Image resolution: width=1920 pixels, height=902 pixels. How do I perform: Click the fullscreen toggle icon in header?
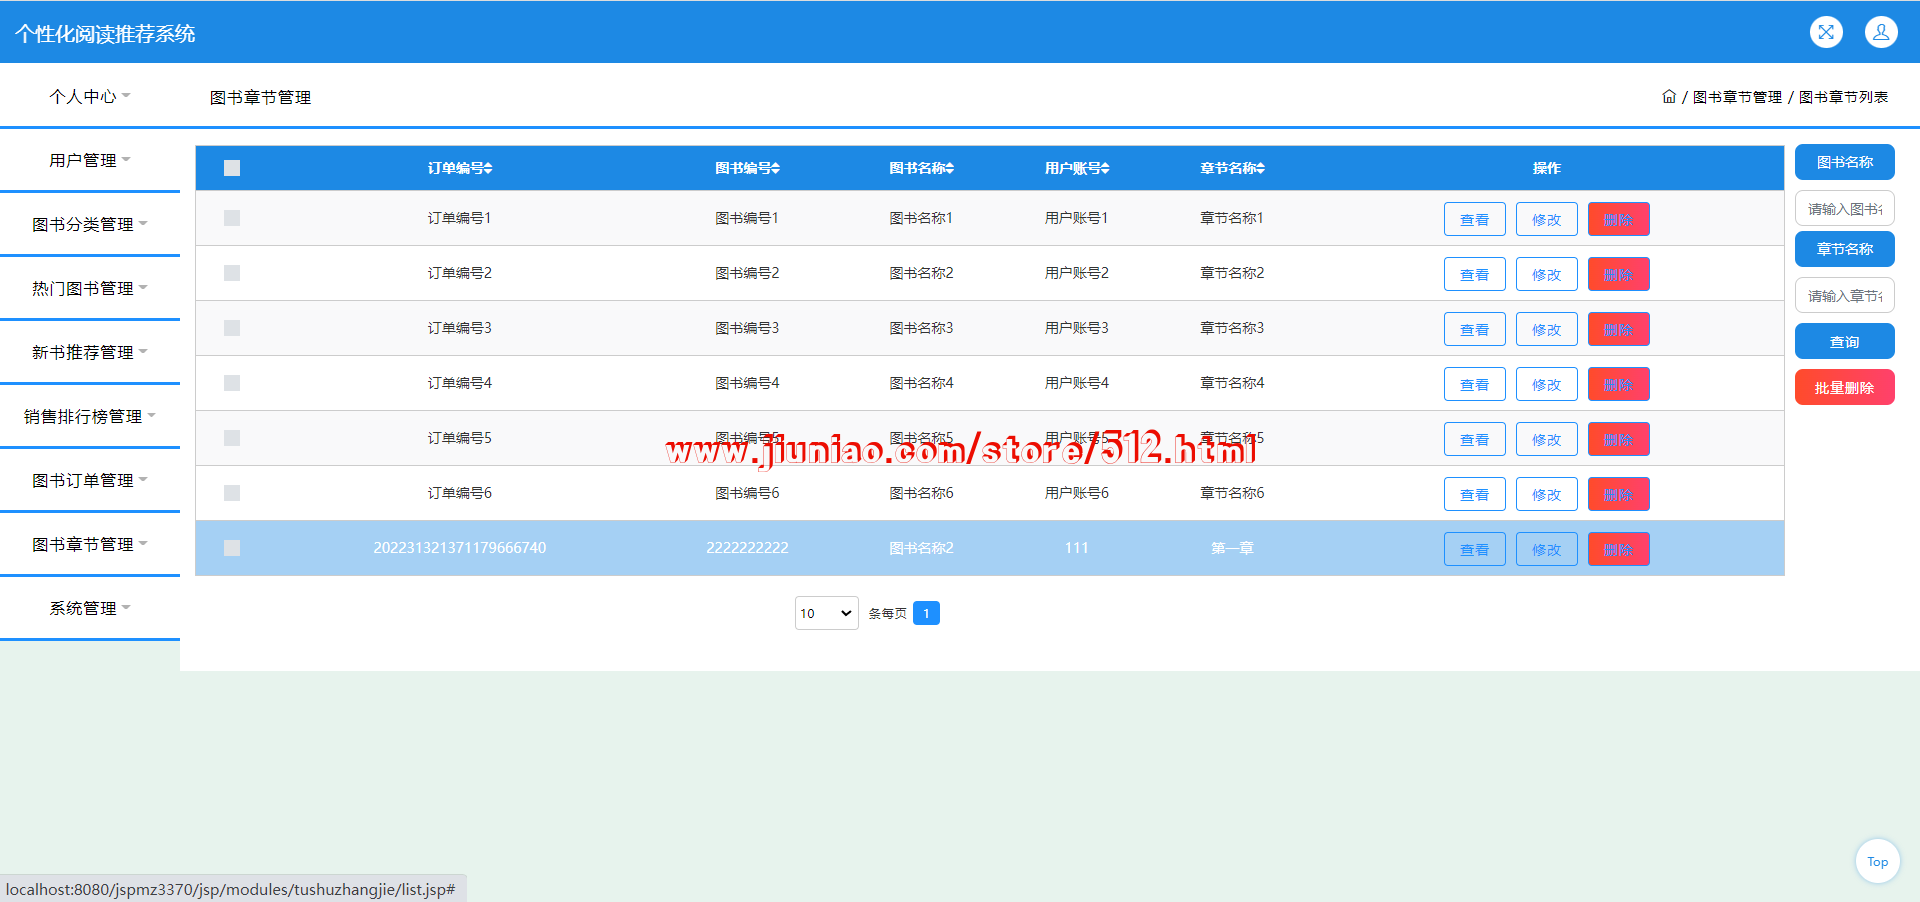[x=1826, y=32]
